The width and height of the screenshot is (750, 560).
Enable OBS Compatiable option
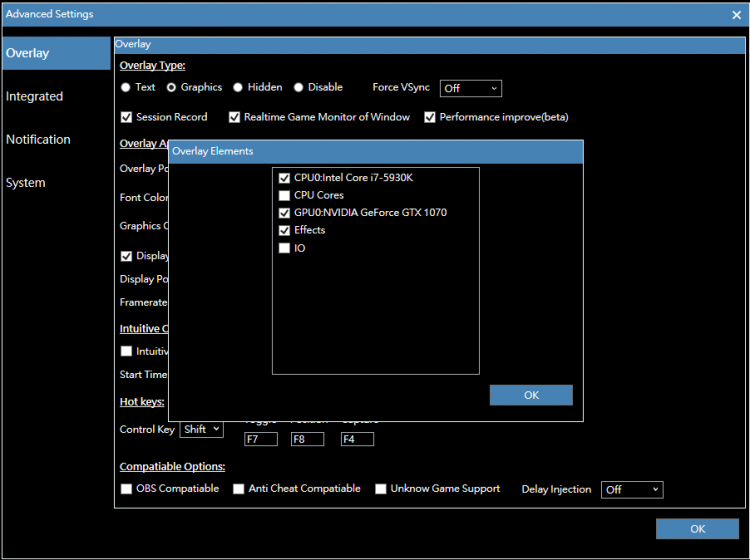click(x=126, y=489)
